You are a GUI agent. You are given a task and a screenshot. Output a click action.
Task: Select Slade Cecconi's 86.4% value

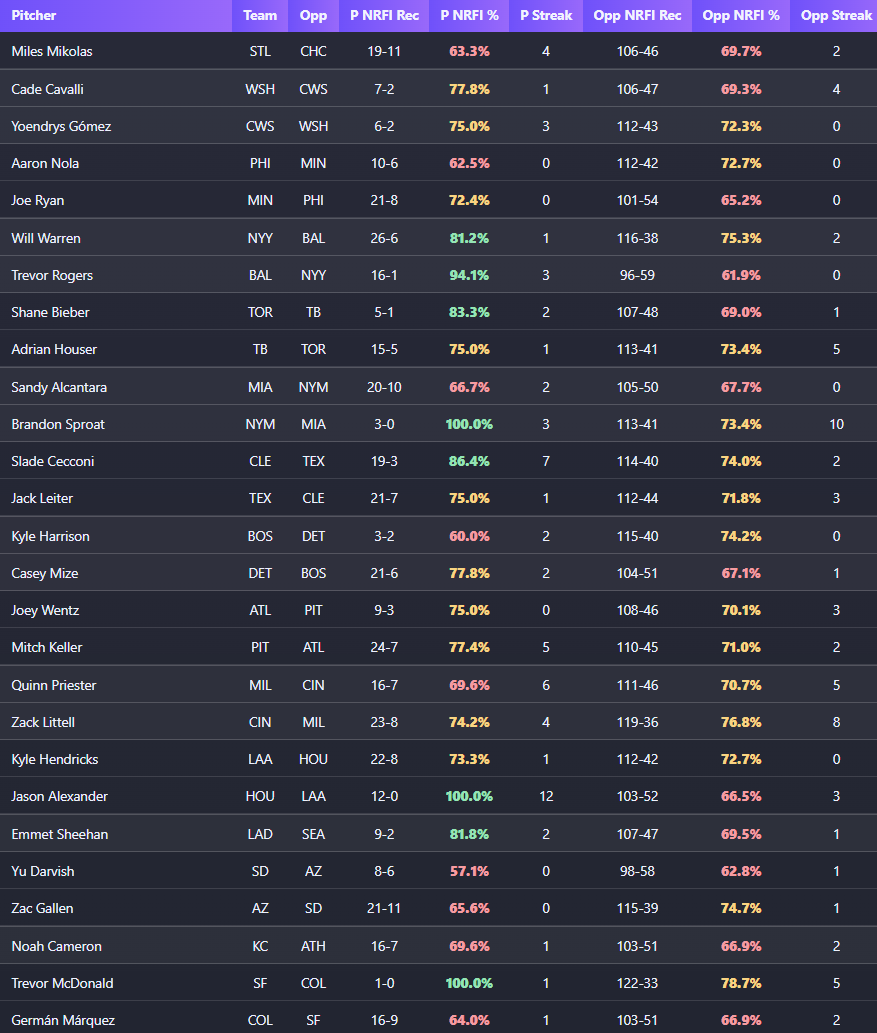coord(469,461)
